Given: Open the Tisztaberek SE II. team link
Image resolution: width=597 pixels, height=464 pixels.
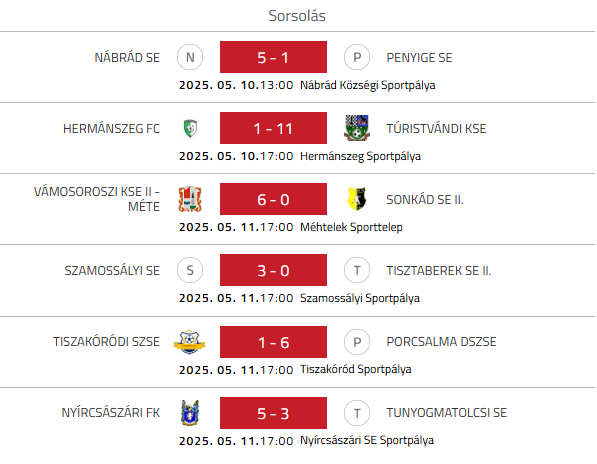Looking at the screenshot, I should [x=439, y=271].
